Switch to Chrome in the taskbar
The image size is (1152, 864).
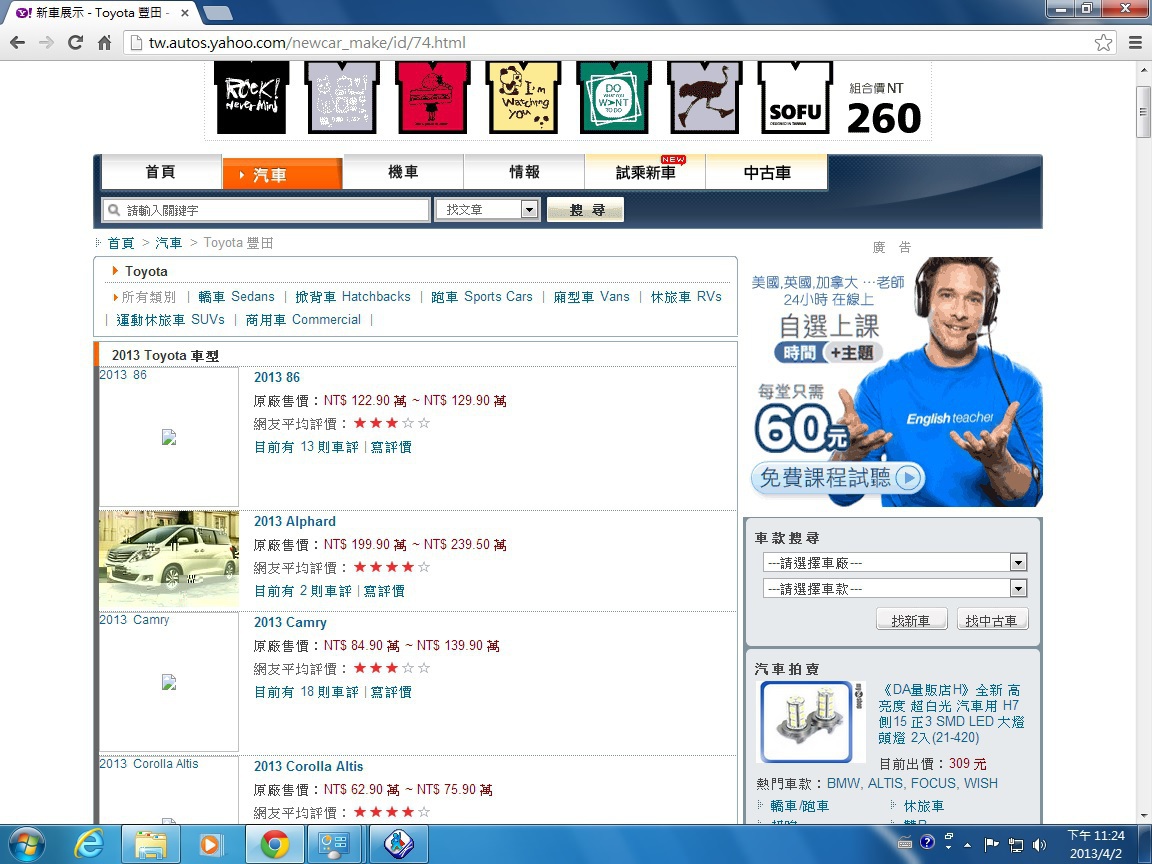tap(273, 844)
